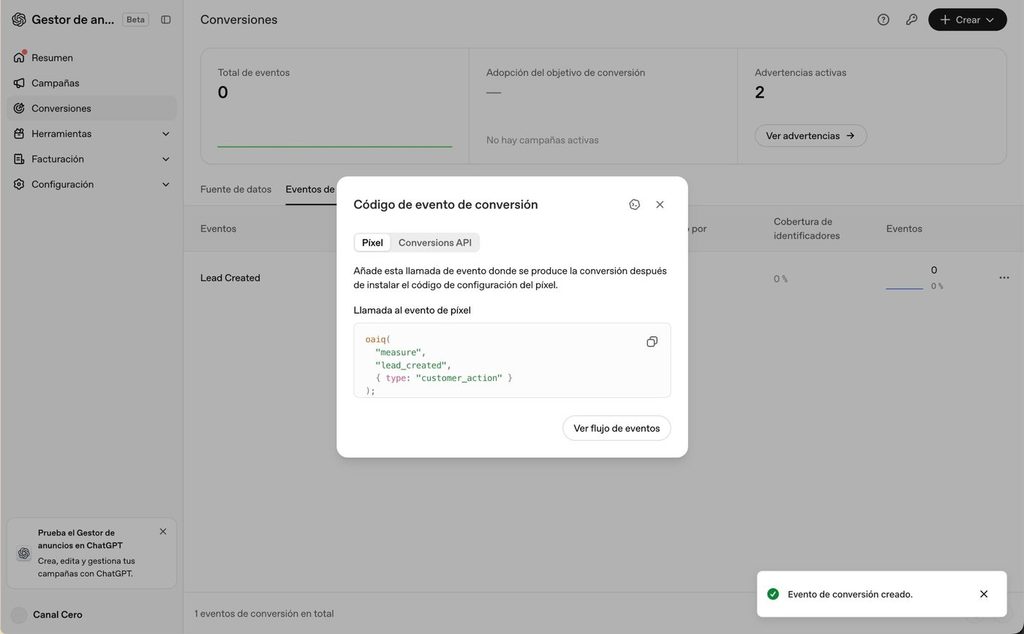Viewport: 1024px width, 634px height.
Task: Open the help question mark icon
Action: click(883, 20)
